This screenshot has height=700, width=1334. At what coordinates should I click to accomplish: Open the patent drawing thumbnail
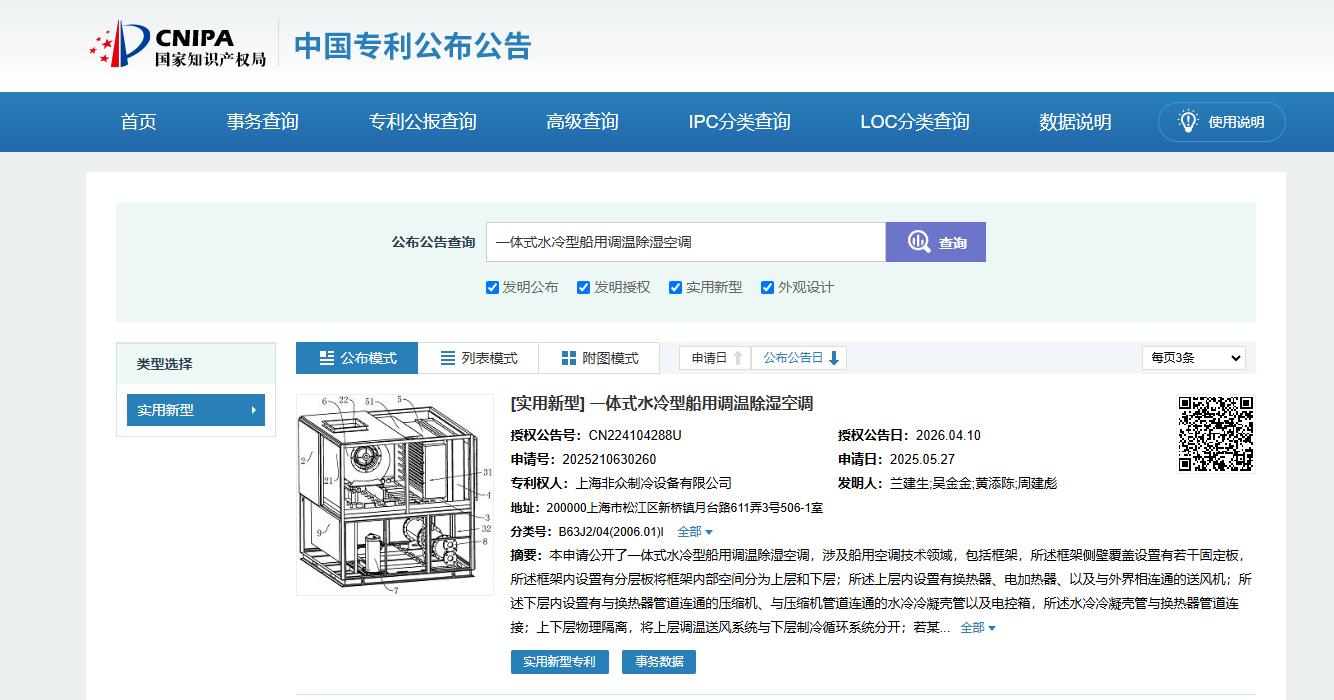[394, 494]
